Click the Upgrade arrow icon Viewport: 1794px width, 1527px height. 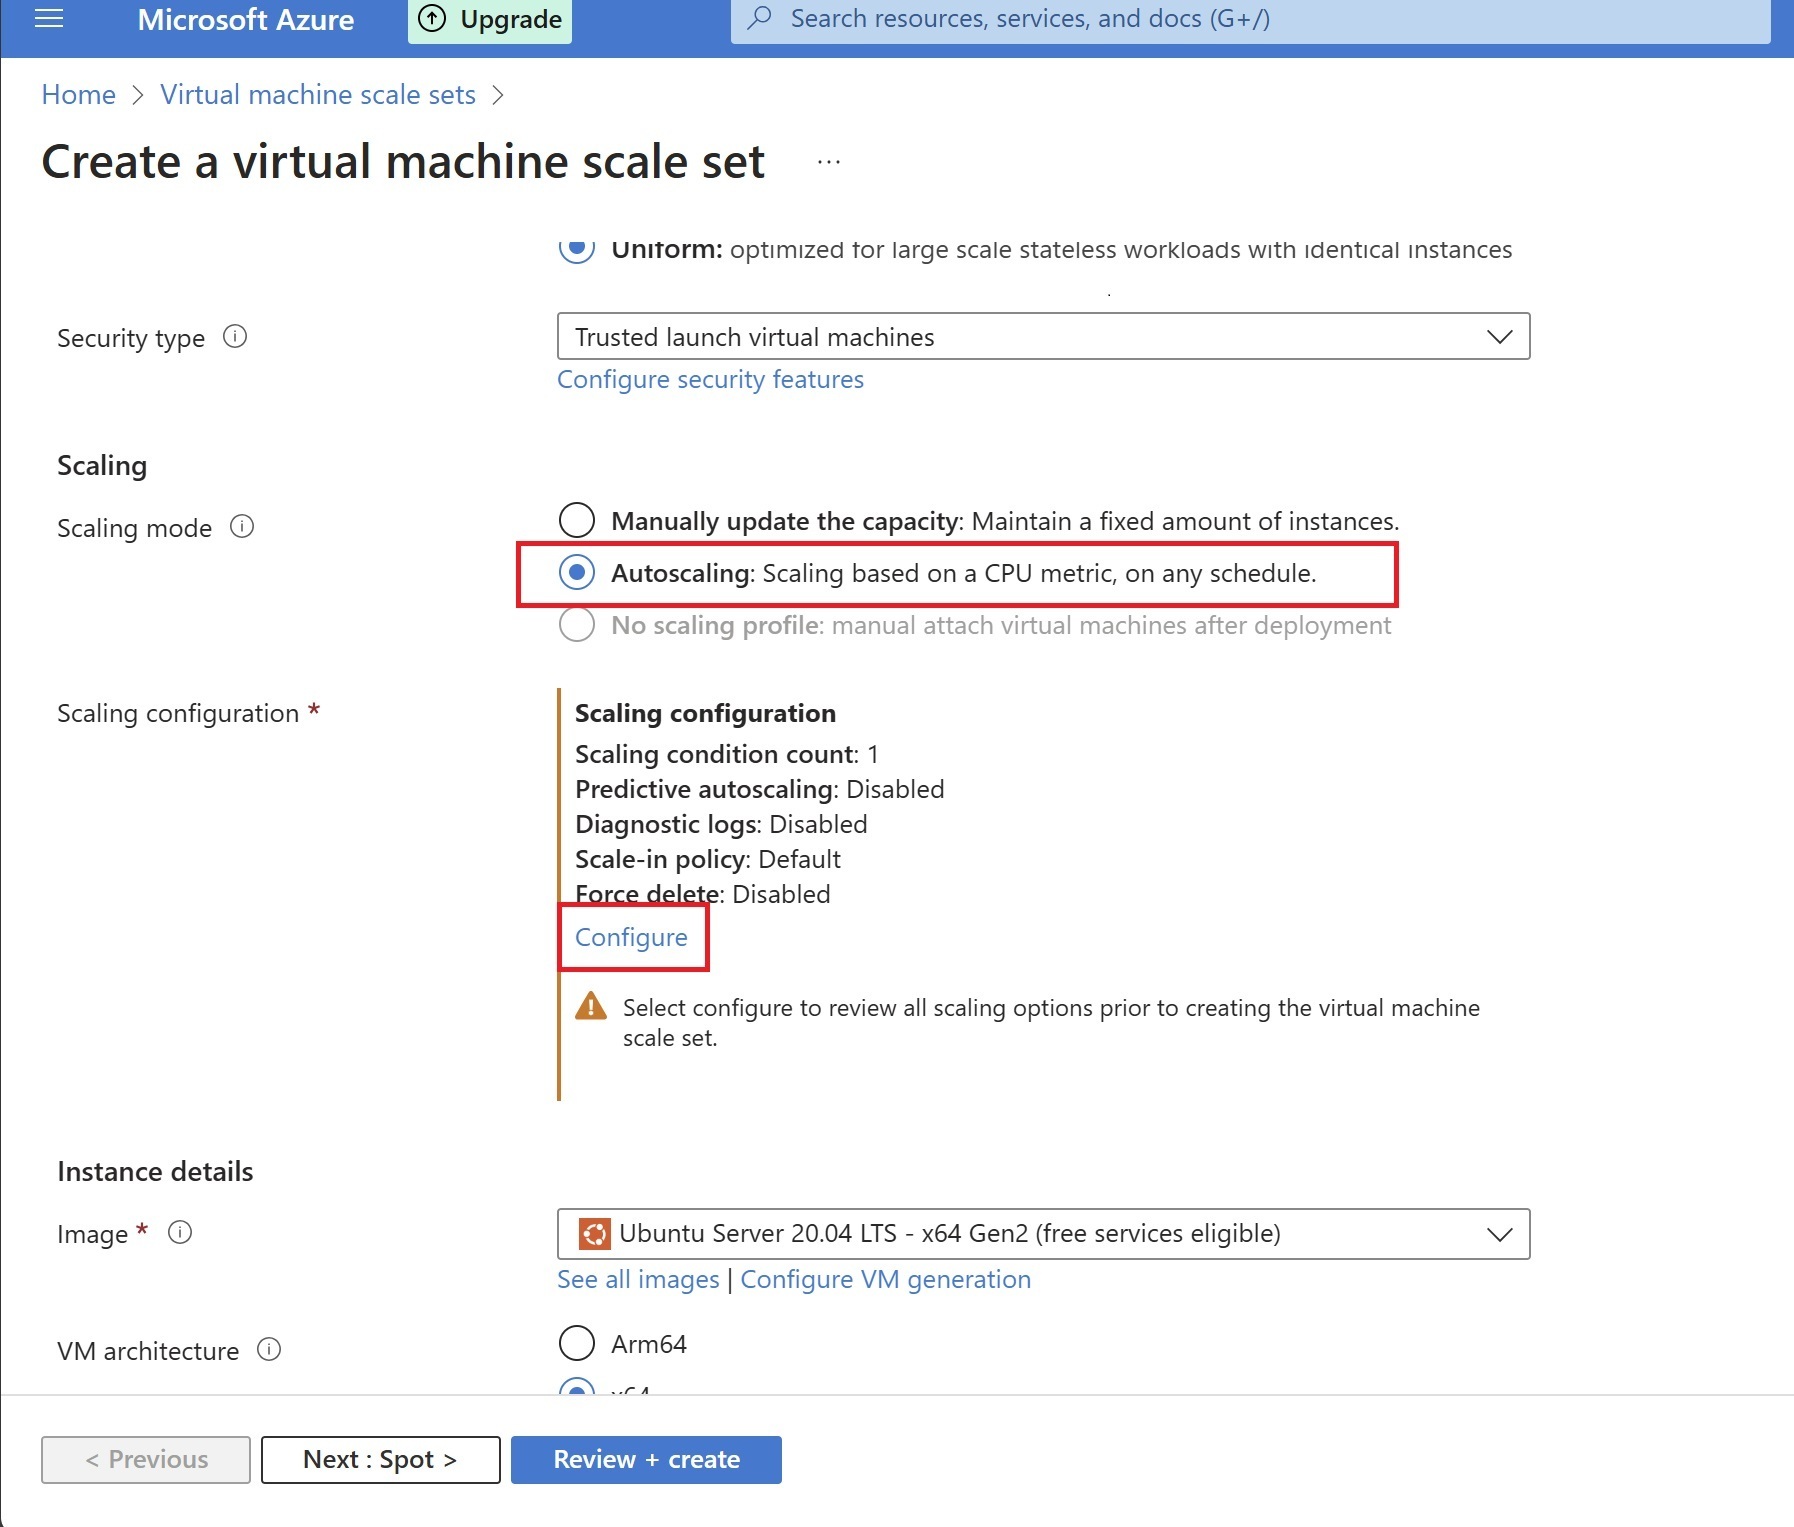(x=432, y=19)
